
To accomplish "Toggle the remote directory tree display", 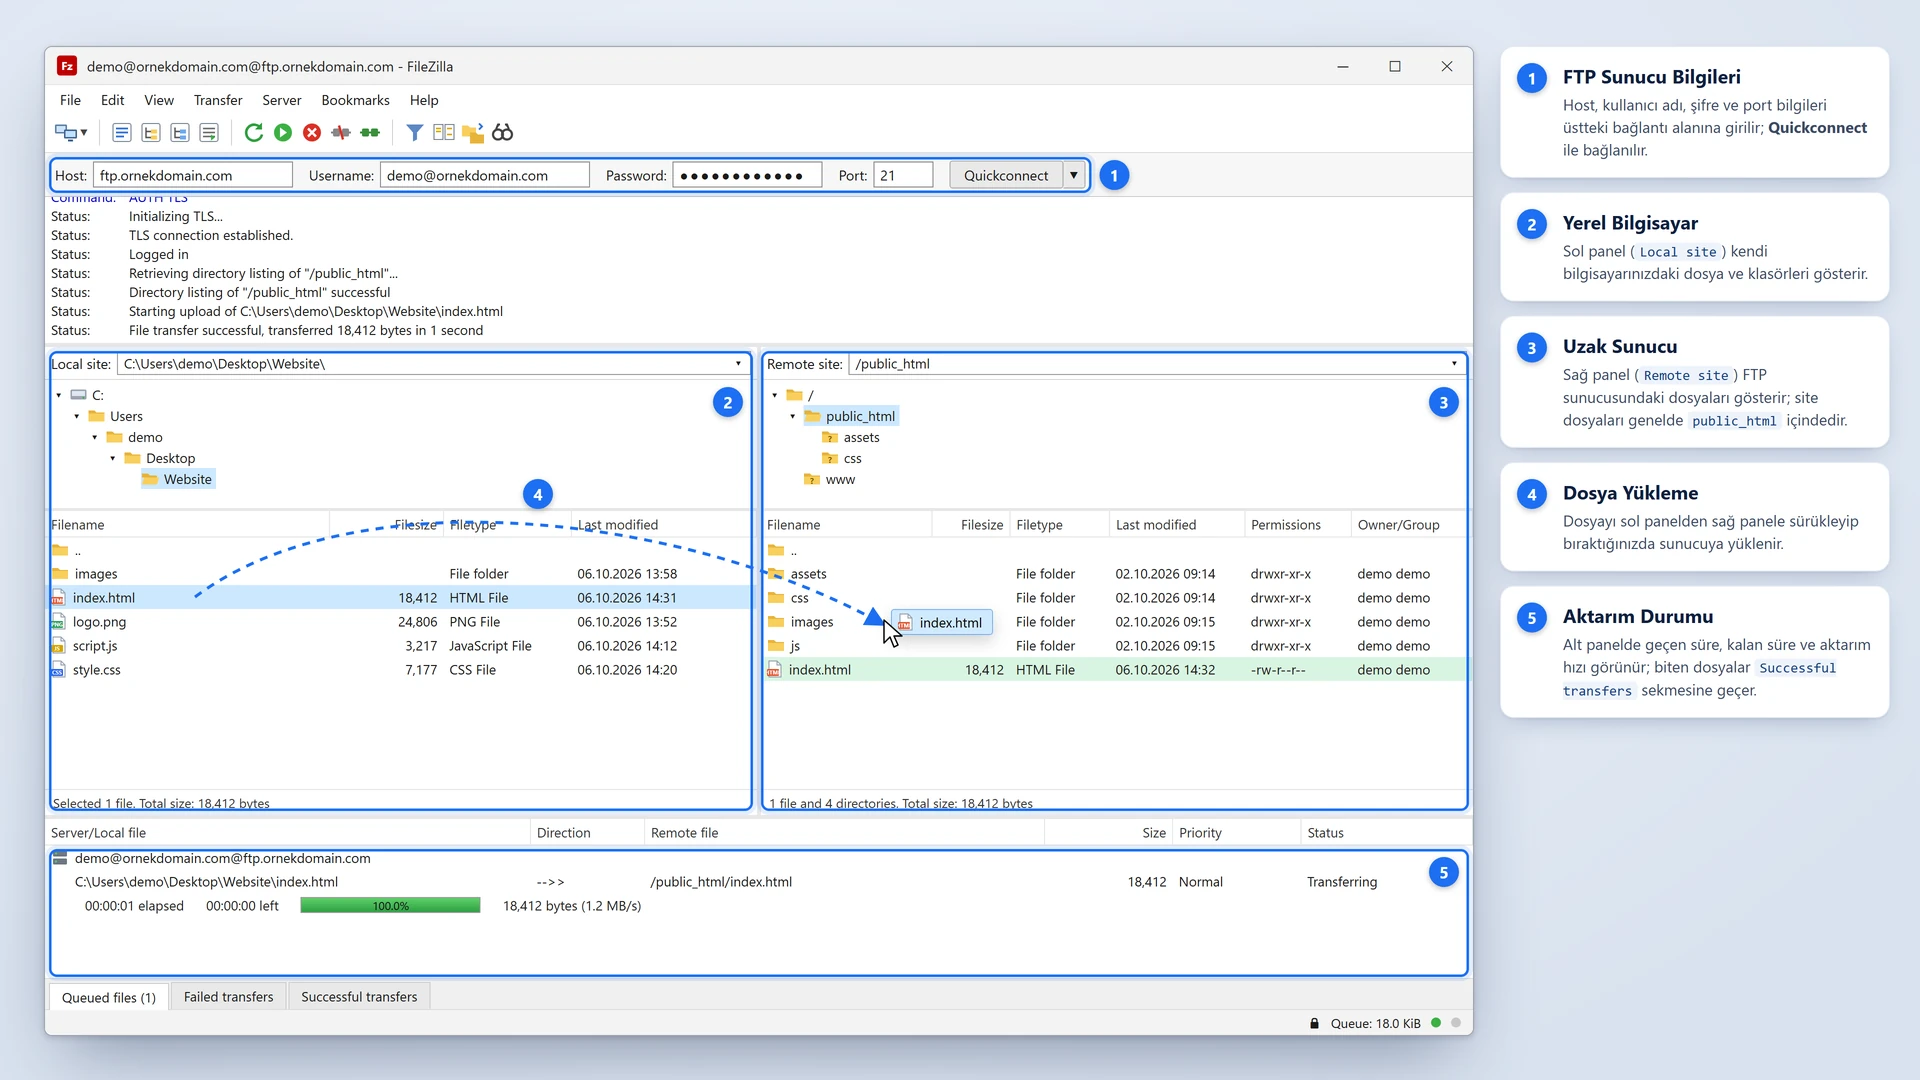I will (180, 132).
